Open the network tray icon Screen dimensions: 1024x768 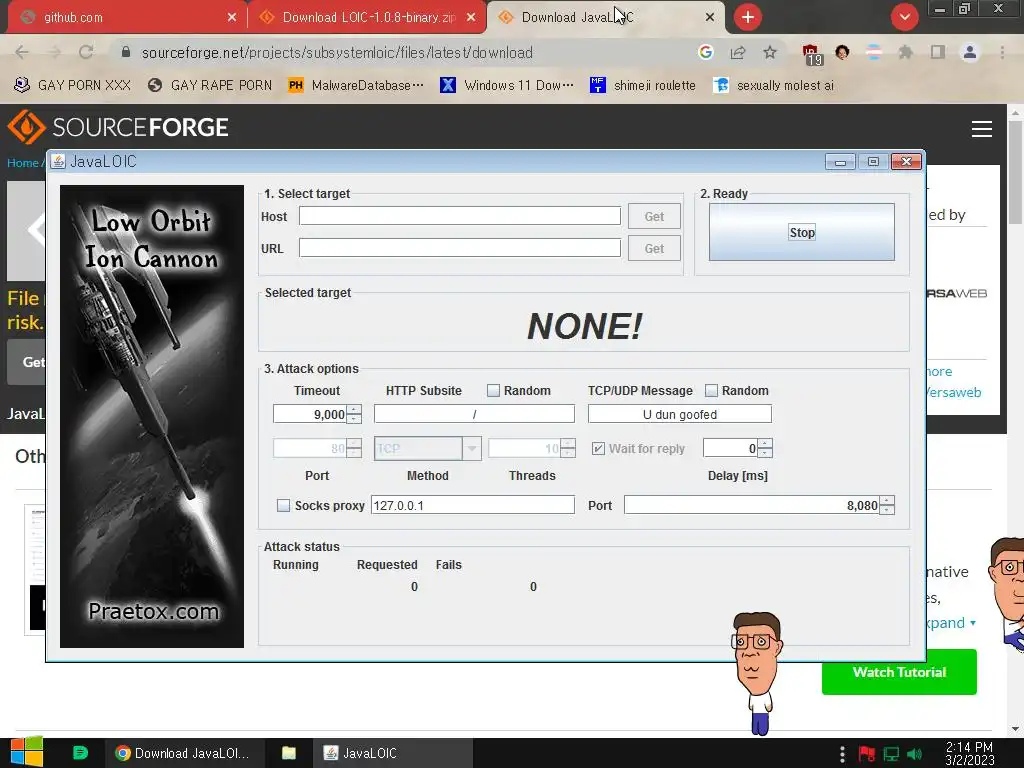[891, 754]
